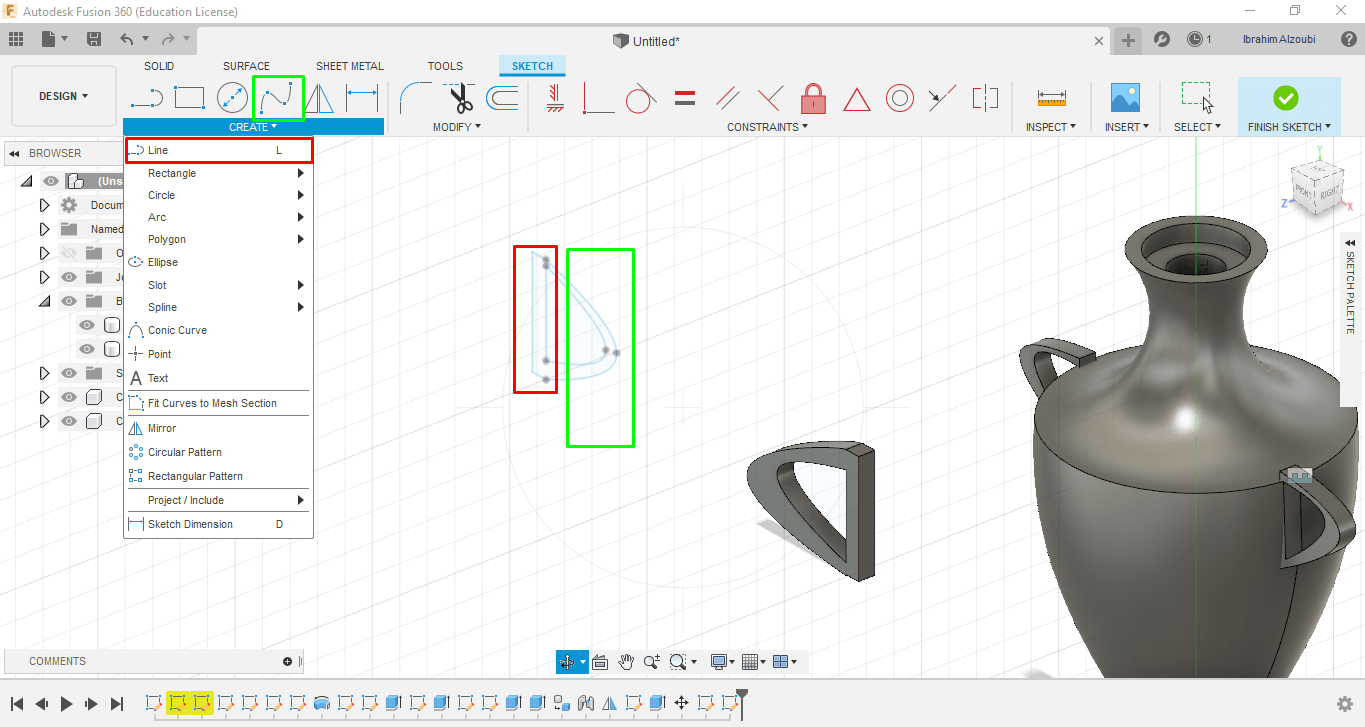Apply the Midpoint triangle constraint

856,98
